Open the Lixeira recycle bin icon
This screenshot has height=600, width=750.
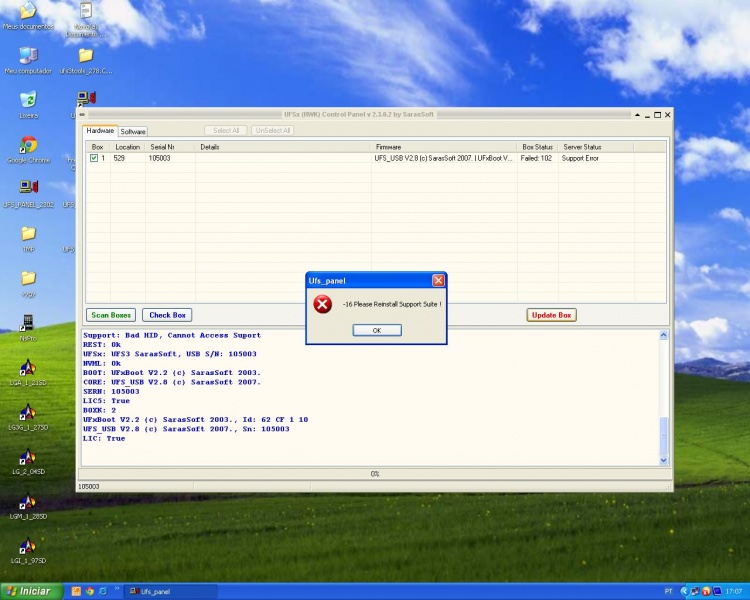point(29,104)
